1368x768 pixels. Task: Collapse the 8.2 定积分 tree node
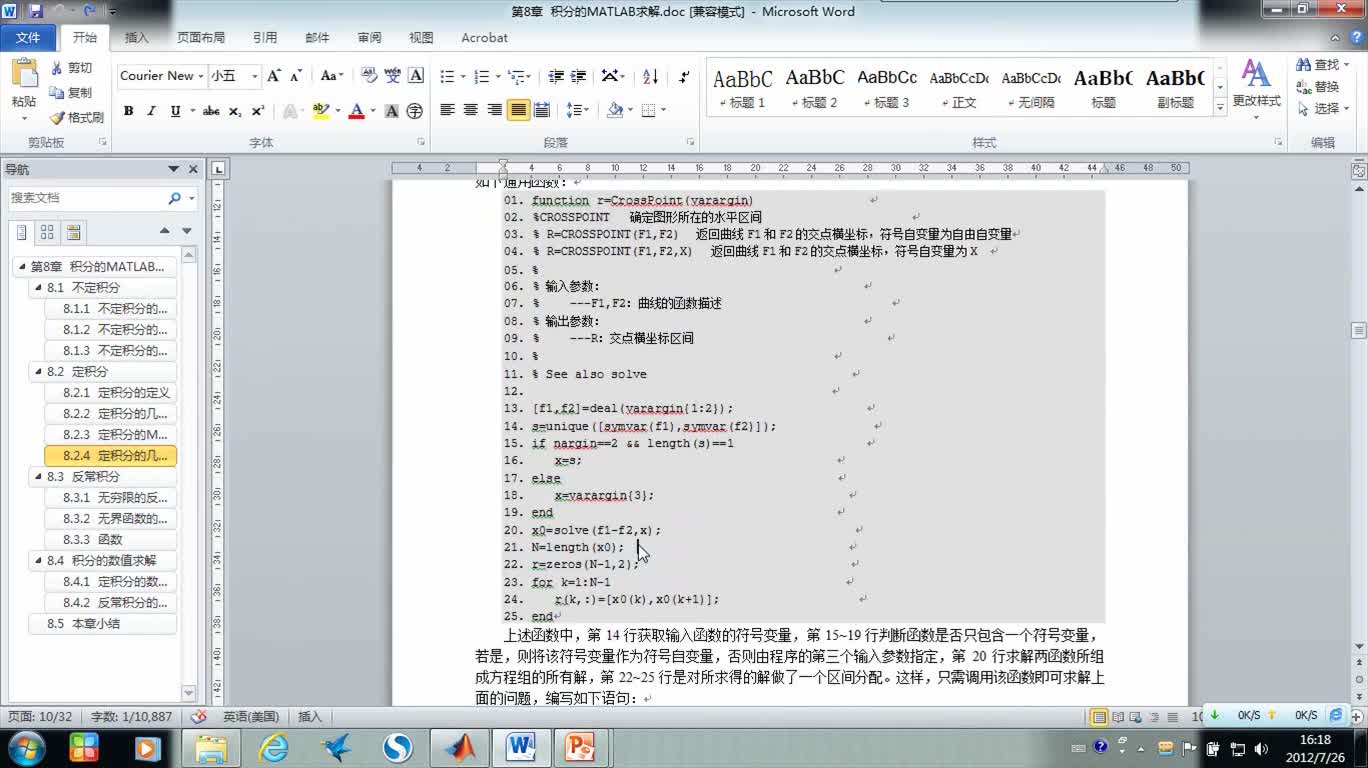(37, 371)
